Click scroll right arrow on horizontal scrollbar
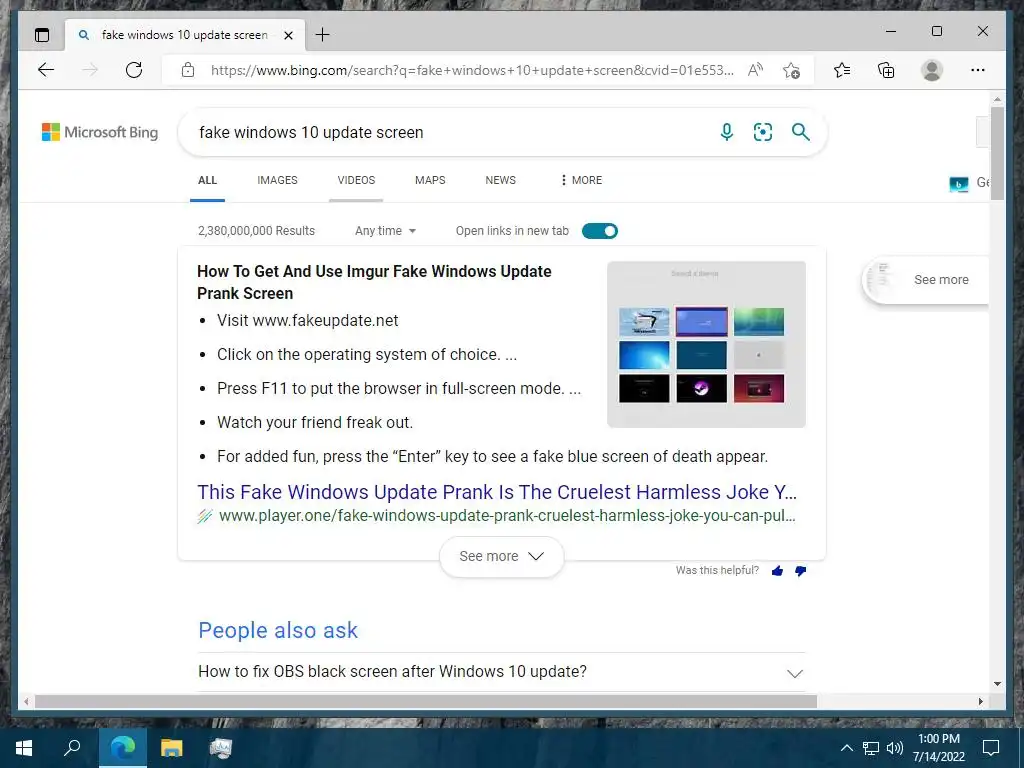Screen dimensions: 1024x768 pos(980,701)
